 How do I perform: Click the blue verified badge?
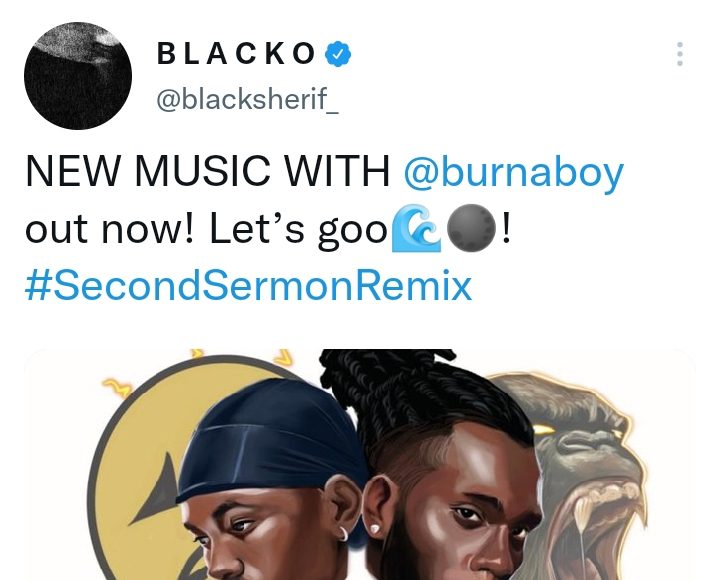[338, 54]
